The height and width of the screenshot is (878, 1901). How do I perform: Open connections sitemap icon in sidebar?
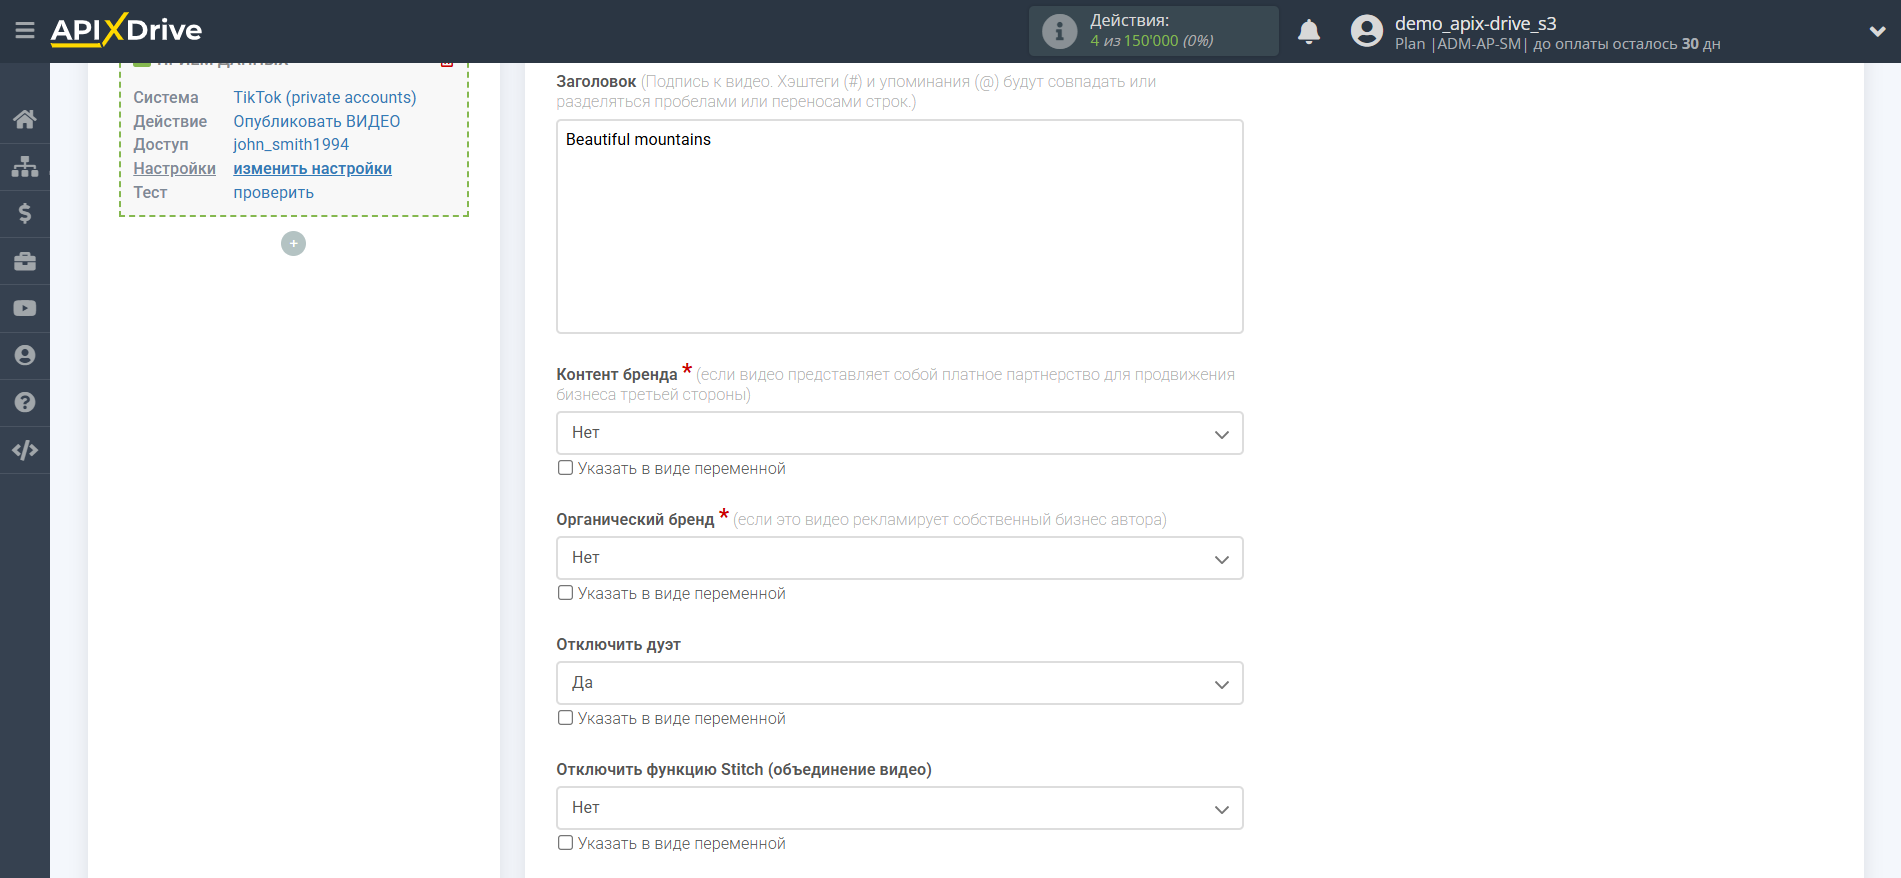pyautogui.click(x=25, y=166)
